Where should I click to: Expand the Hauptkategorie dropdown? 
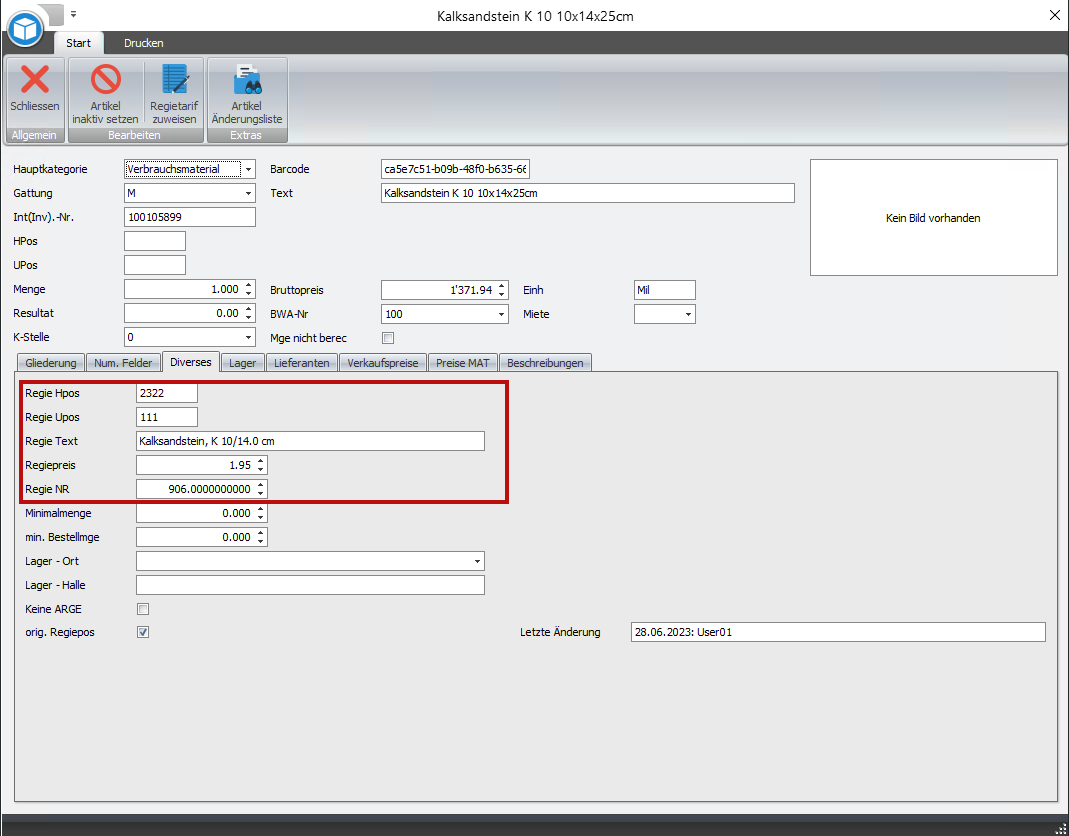click(x=249, y=170)
